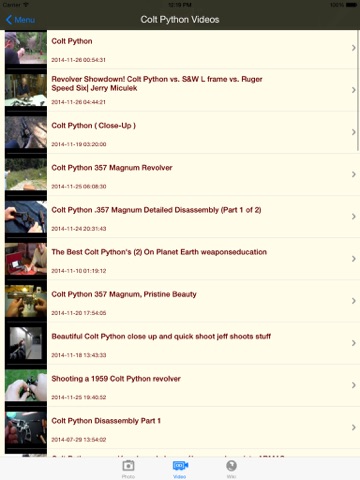
Task: Open the 'Colt Python' video thumbnail
Action: point(26,48)
